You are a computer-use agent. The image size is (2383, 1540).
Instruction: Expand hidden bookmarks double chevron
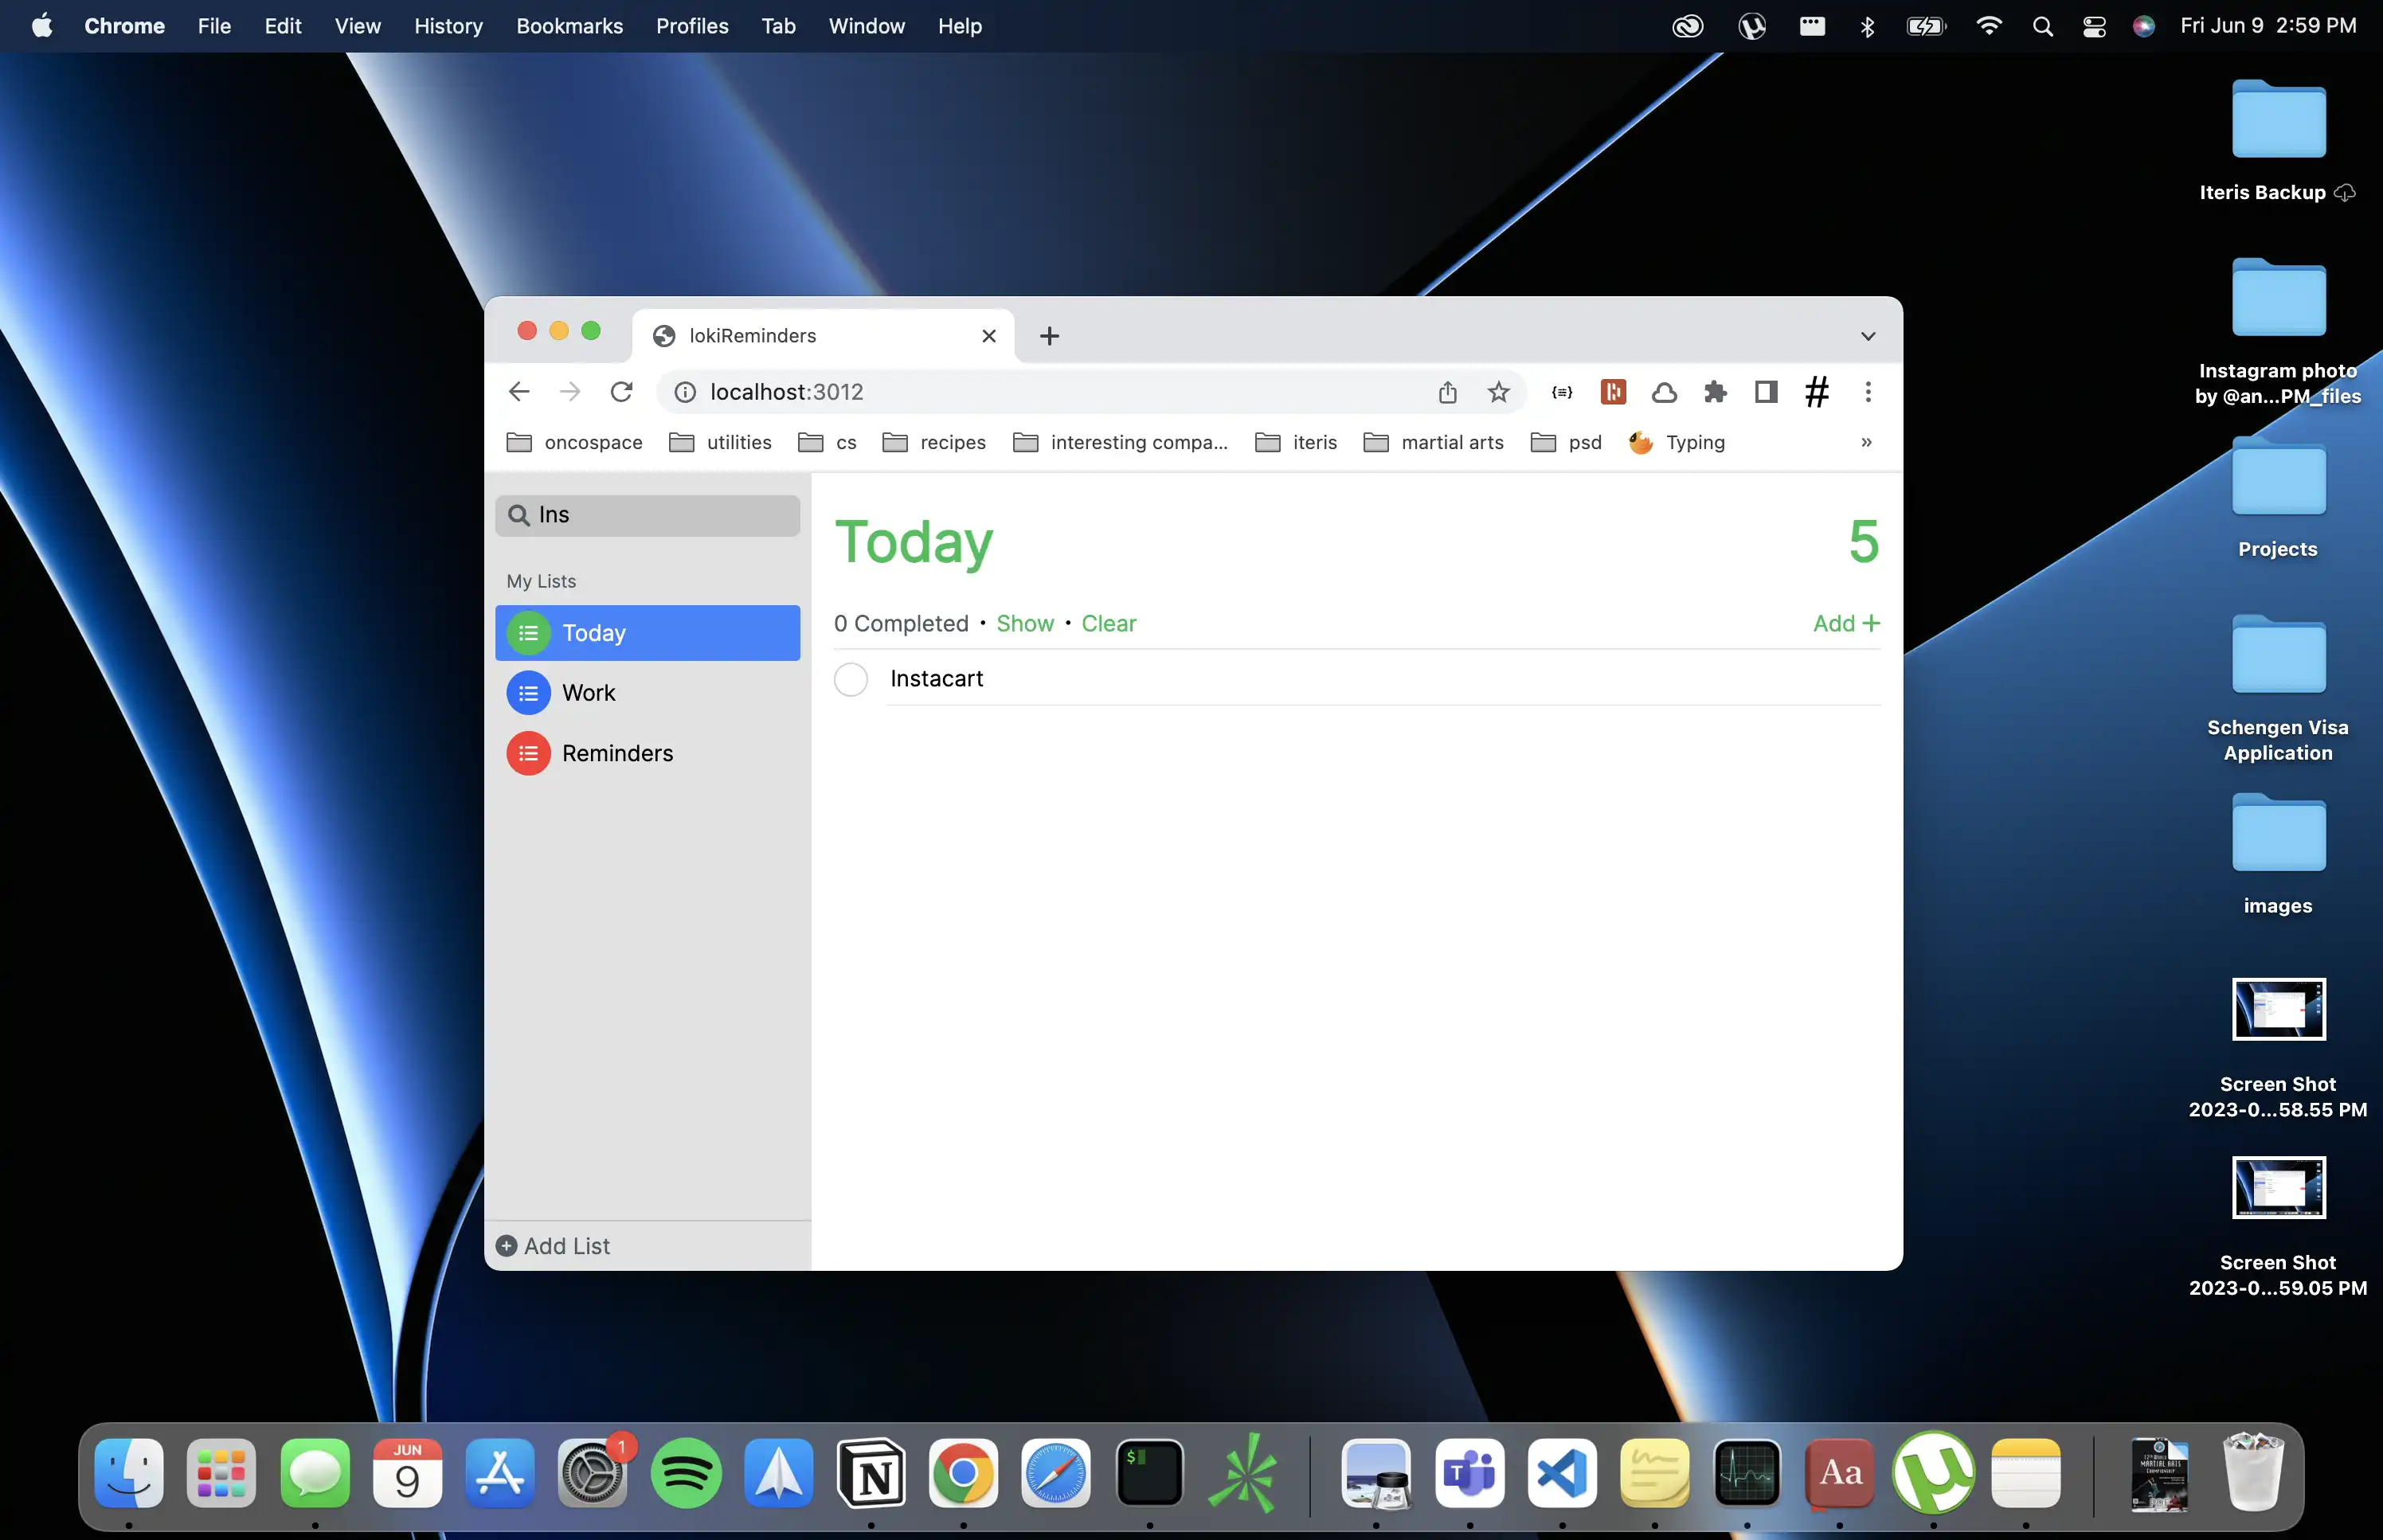(1866, 442)
